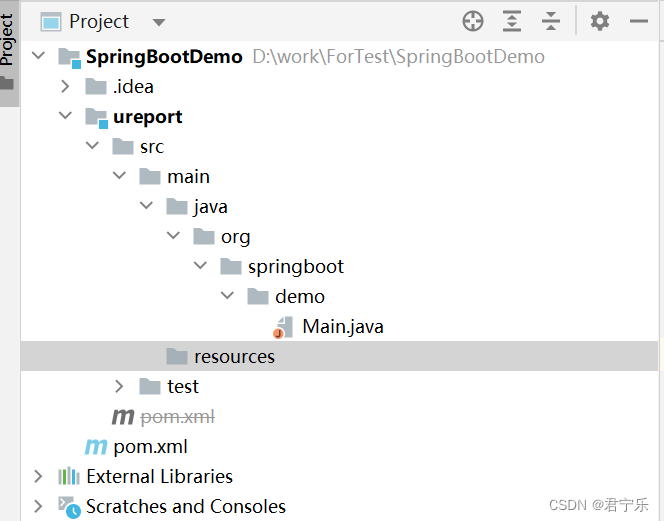
Task: Collapse the src folder chevron
Action: coord(92,146)
